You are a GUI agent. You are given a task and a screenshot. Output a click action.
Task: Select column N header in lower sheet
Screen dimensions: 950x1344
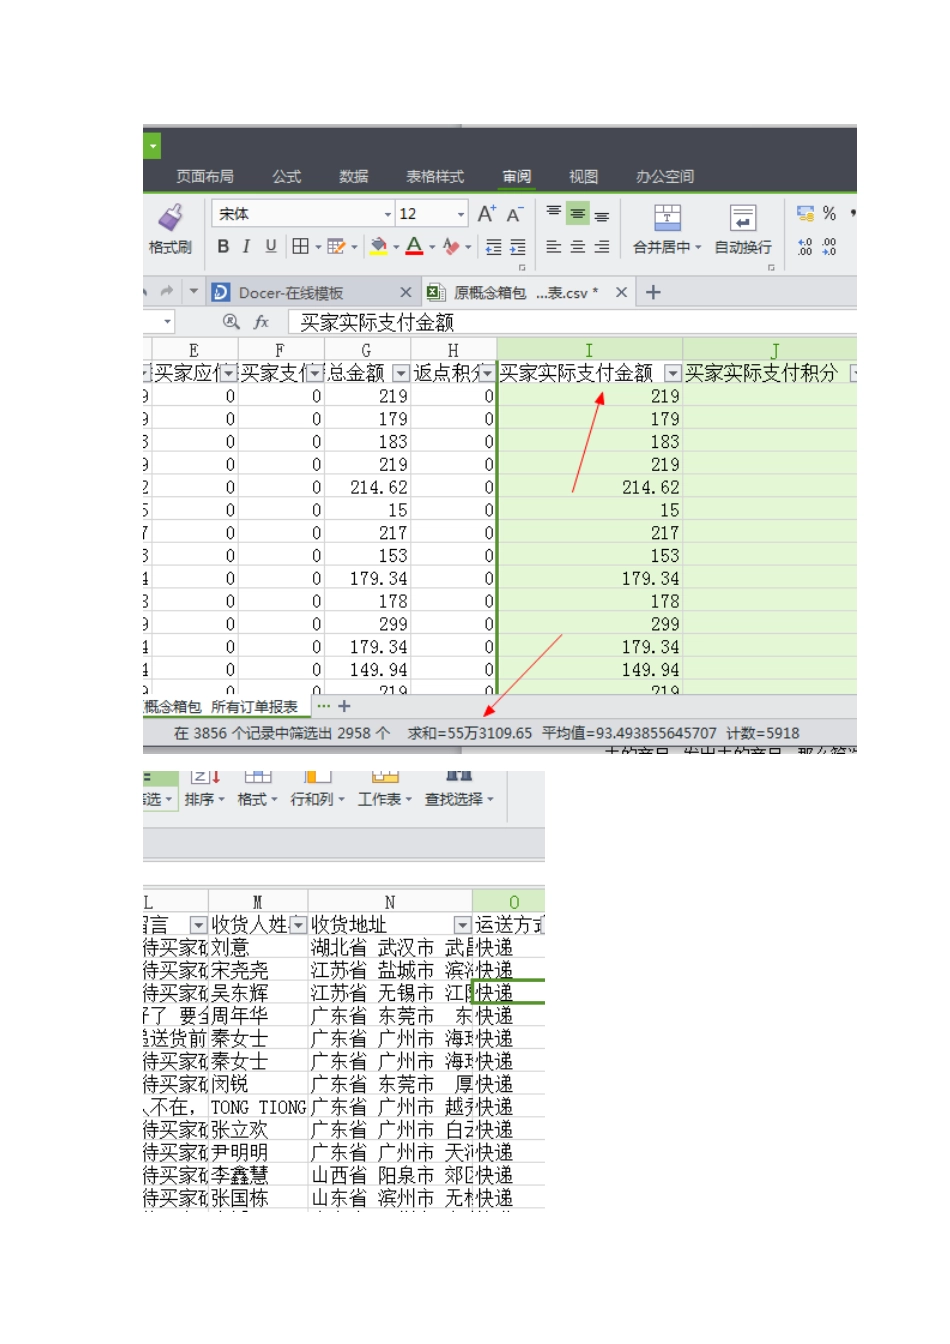390,902
